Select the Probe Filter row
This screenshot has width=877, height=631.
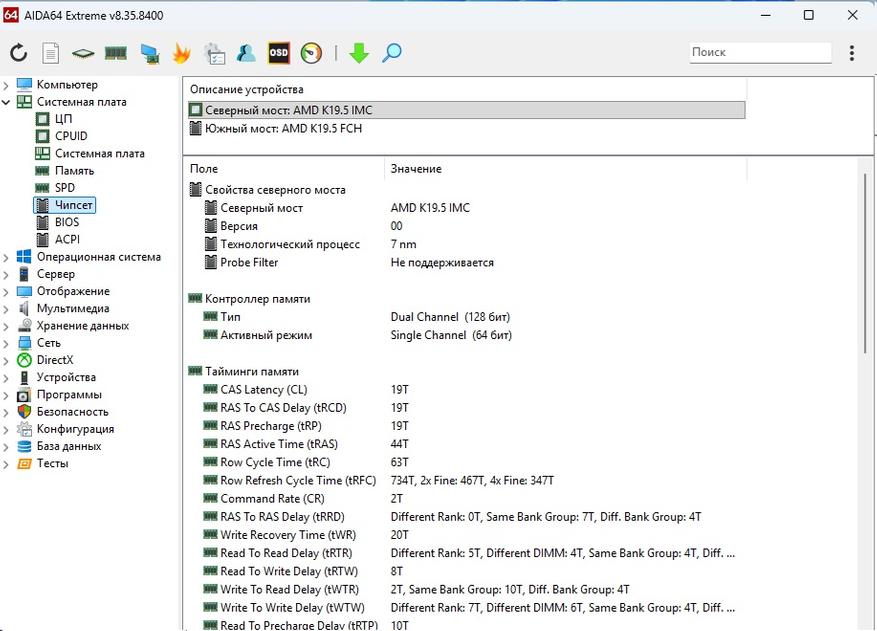point(466,263)
